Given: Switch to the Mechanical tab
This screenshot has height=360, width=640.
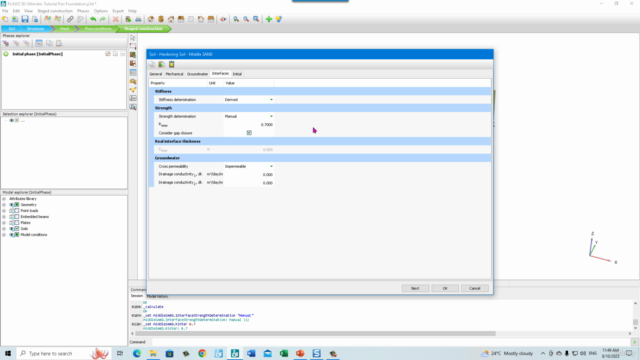Looking at the screenshot, I should click(x=174, y=74).
